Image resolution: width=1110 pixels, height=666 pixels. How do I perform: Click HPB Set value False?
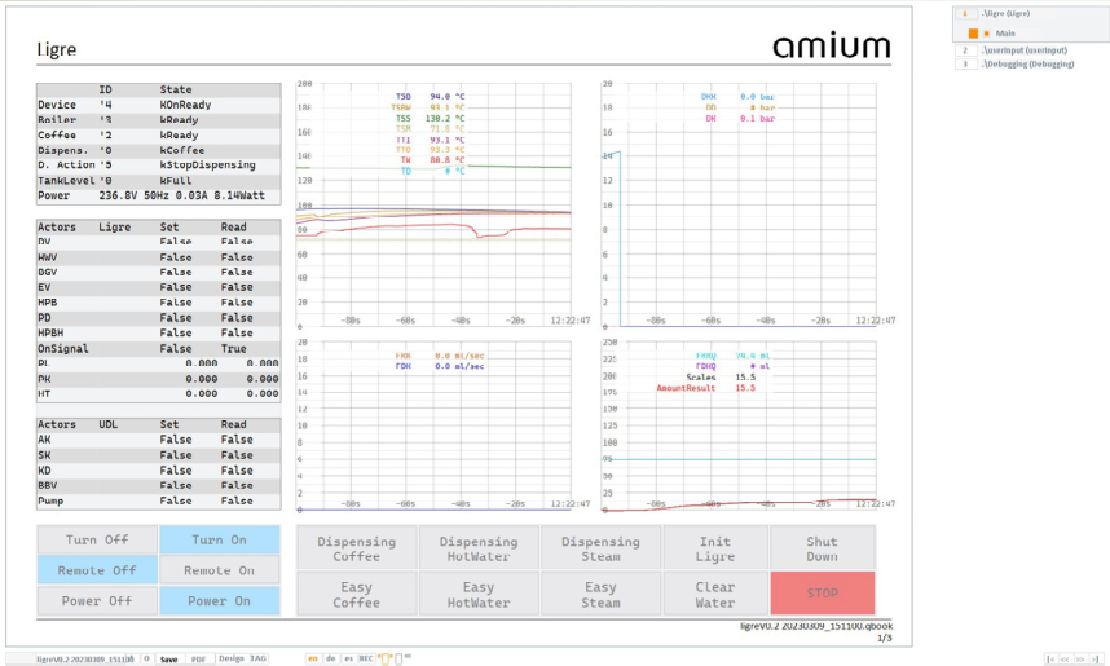[x=175, y=302]
